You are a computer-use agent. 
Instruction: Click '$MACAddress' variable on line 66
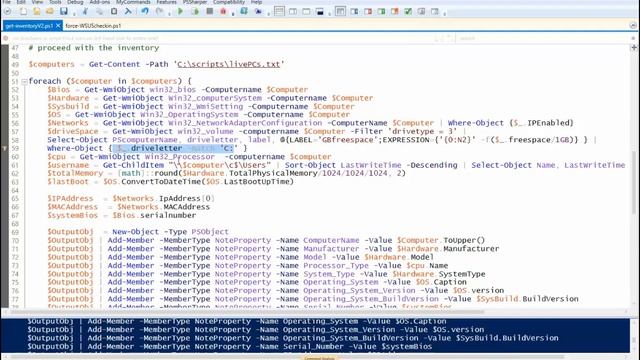73,207
